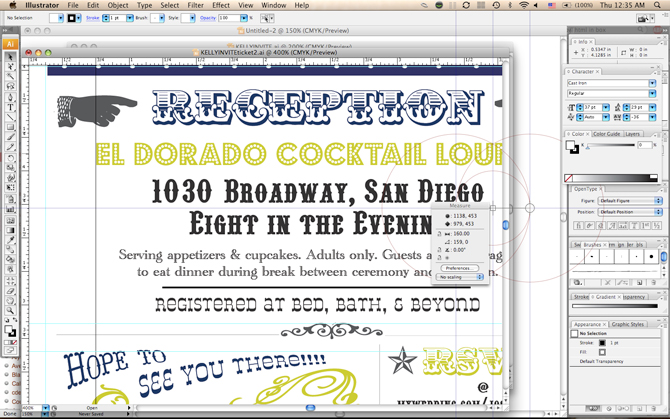Select the Live Paint Bucket tool
670x419 pixels.
coord(11,260)
